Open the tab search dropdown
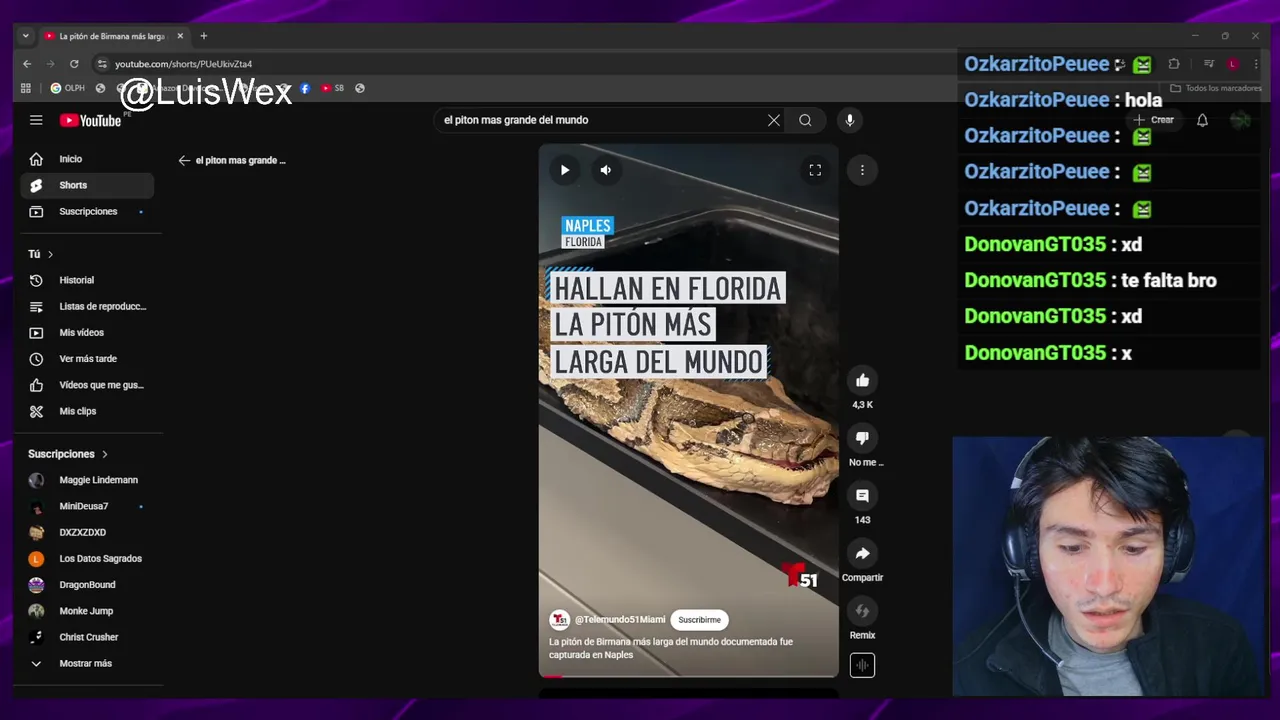This screenshot has width=1280, height=720. [26, 36]
